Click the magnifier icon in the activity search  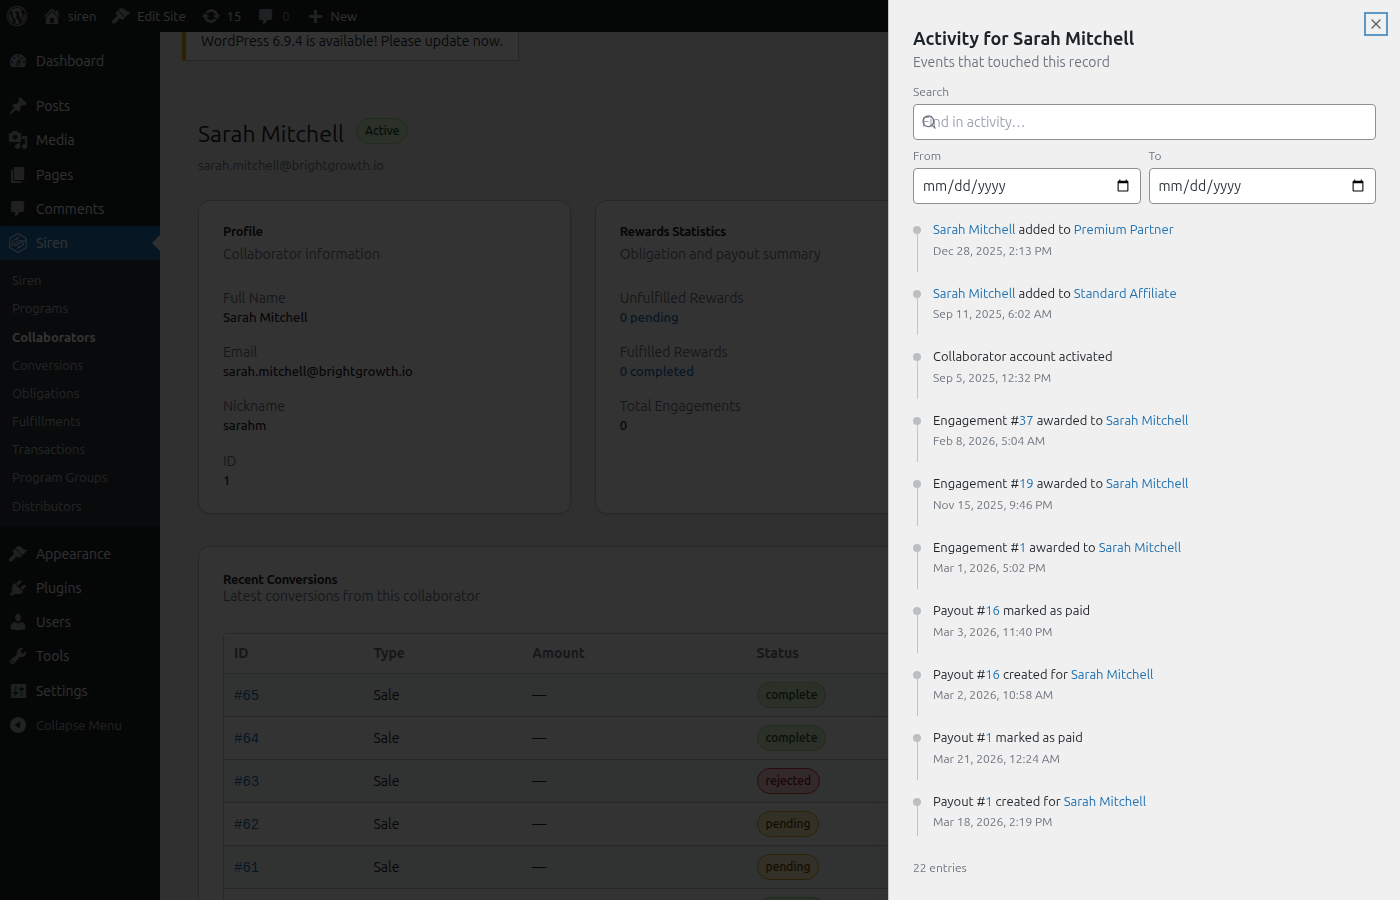click(x=929, y=122)
